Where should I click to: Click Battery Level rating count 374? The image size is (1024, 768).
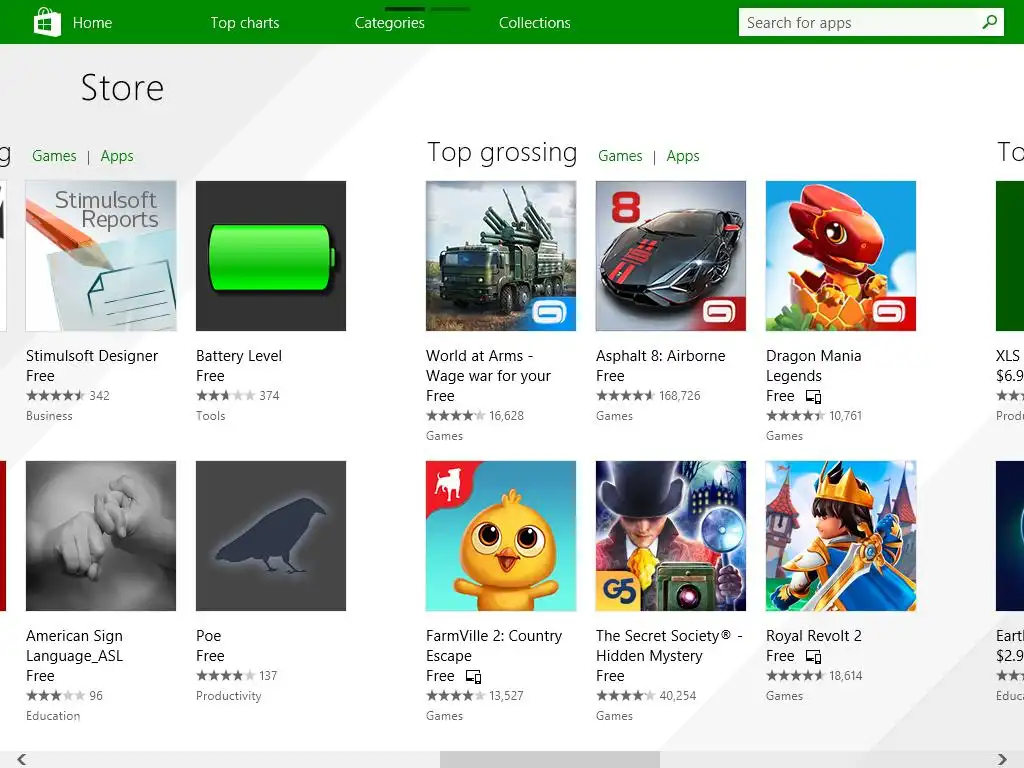[269, 396]
